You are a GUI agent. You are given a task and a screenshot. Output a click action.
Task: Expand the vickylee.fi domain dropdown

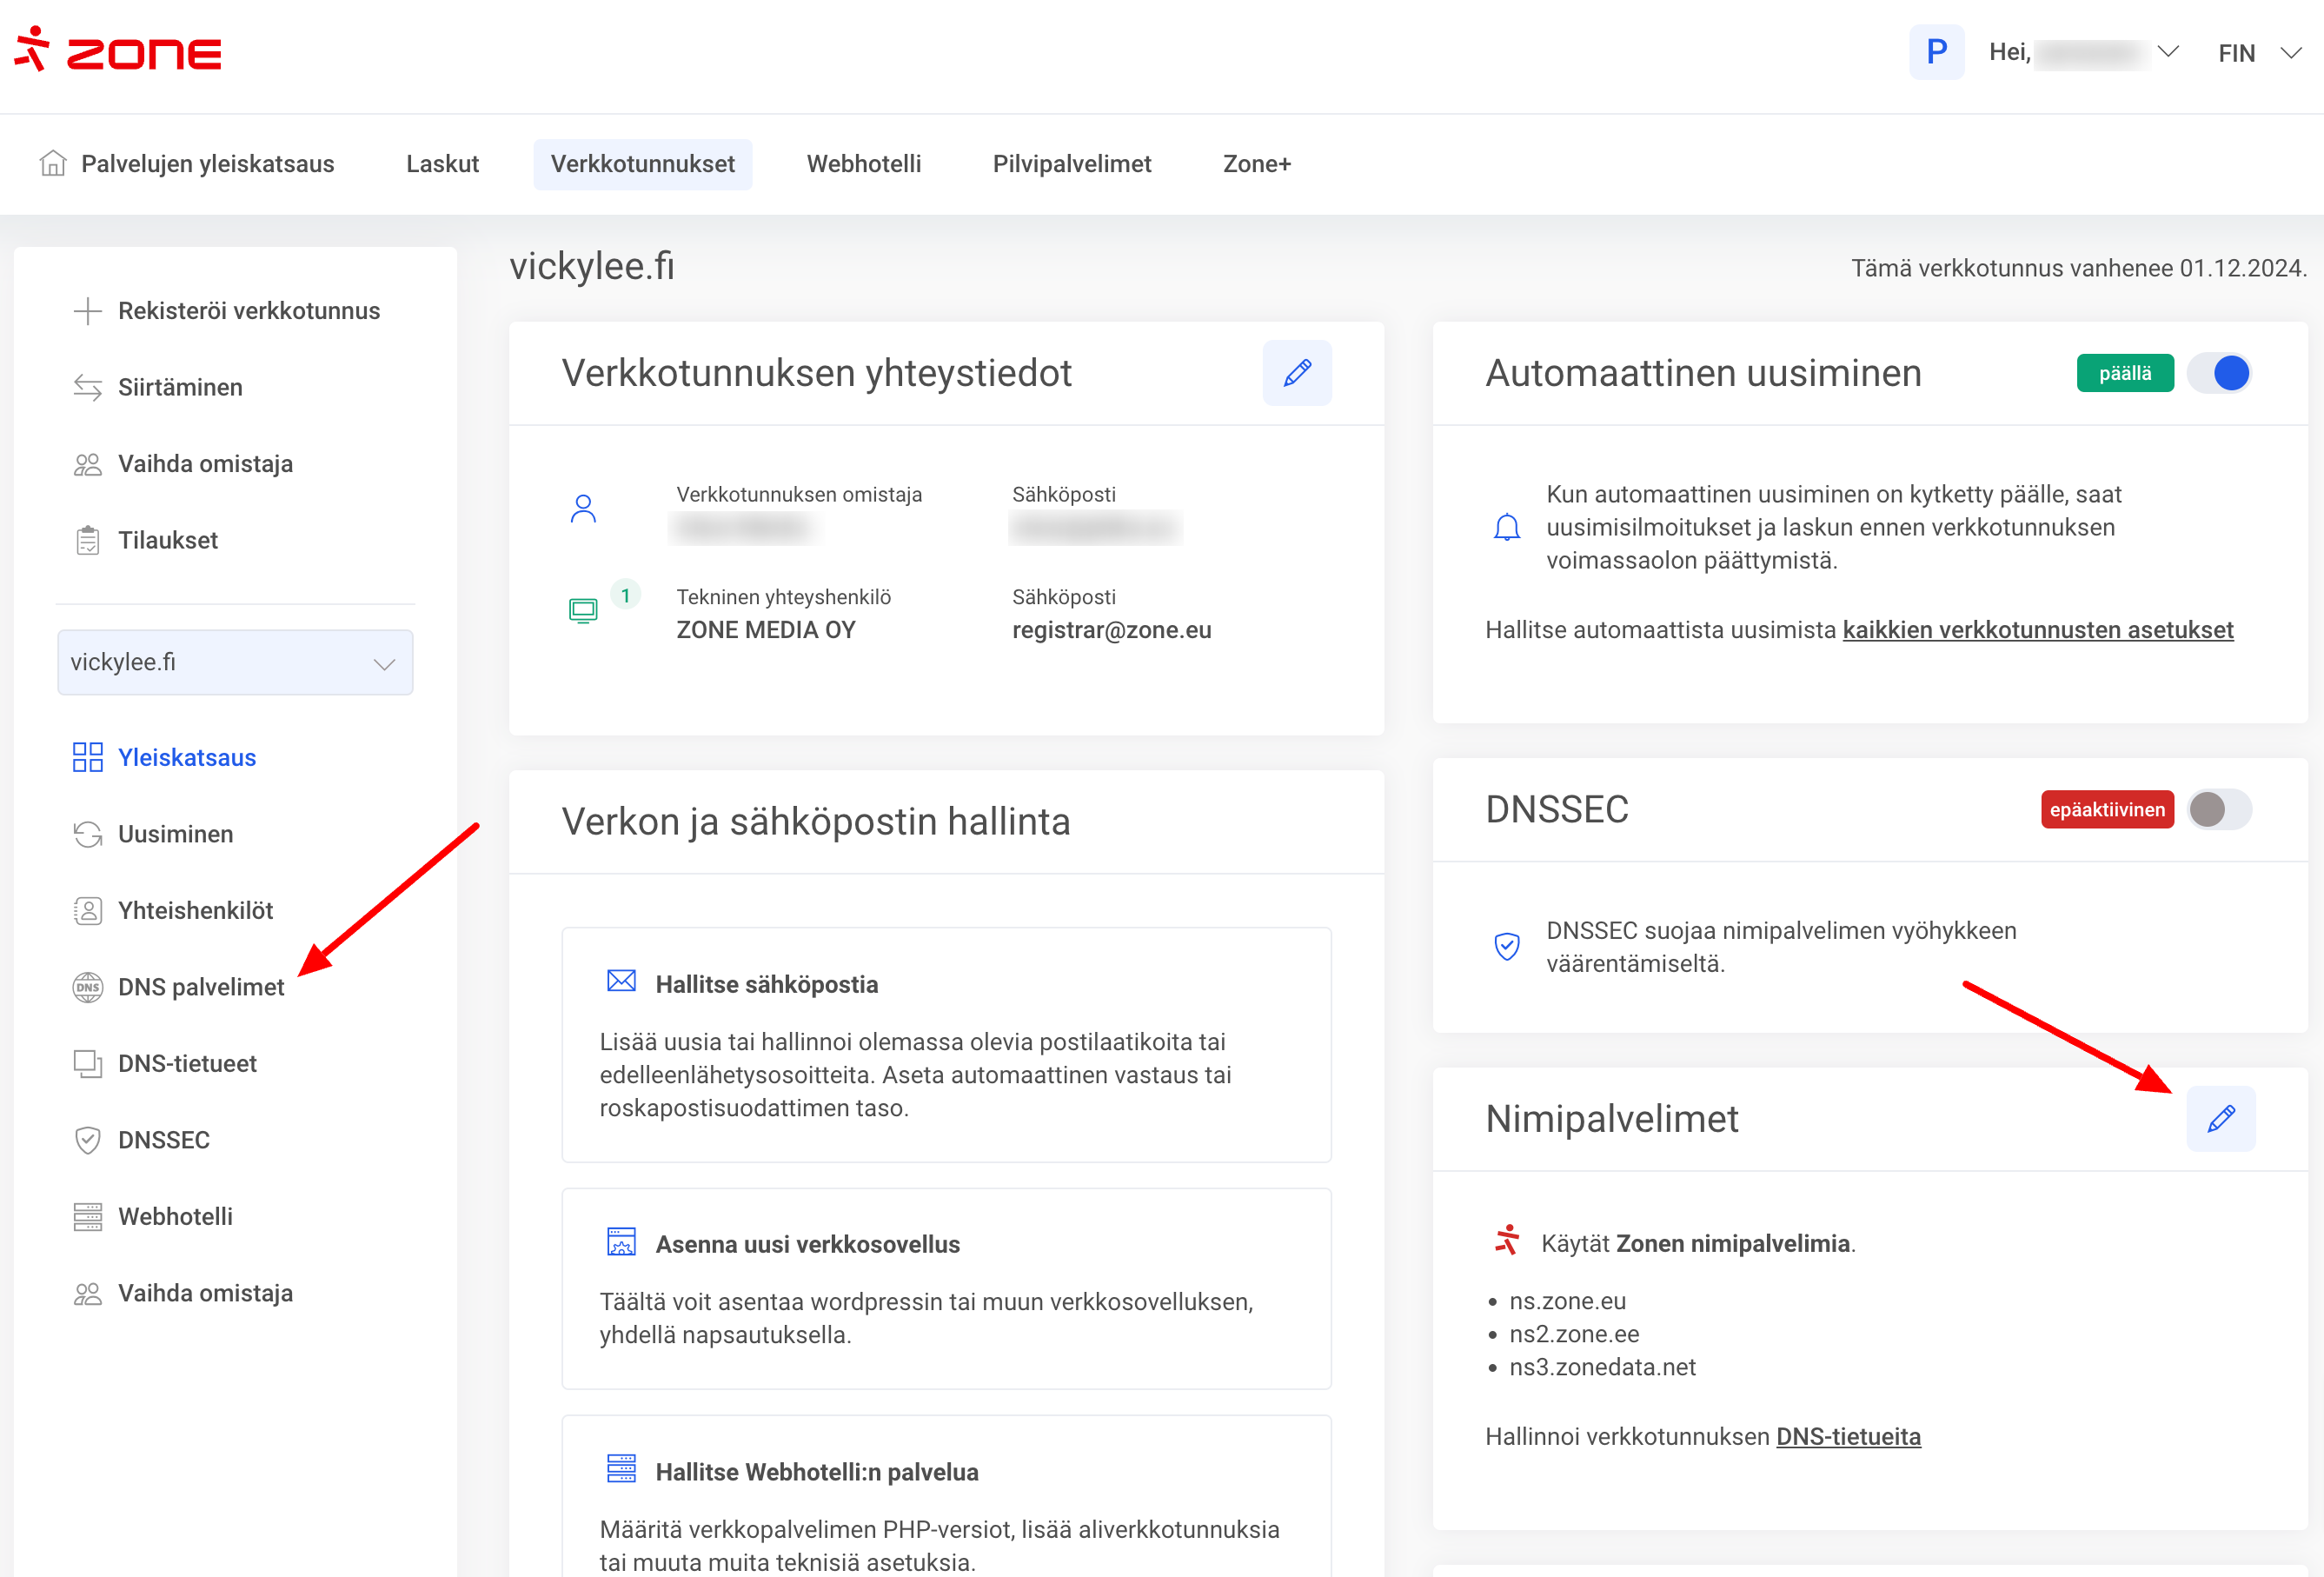(235, 662)
